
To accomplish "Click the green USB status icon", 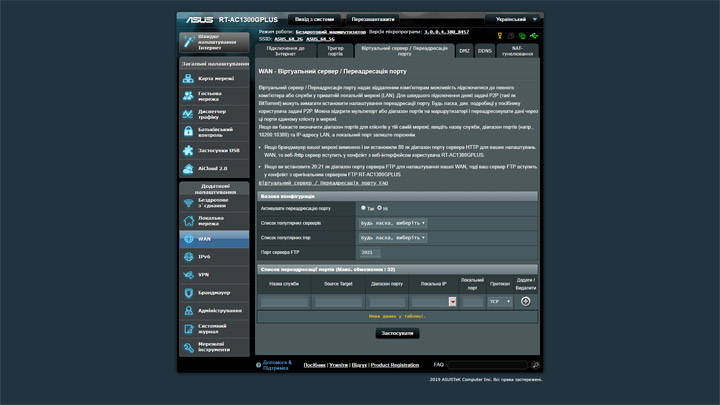I will pos(534,36).
